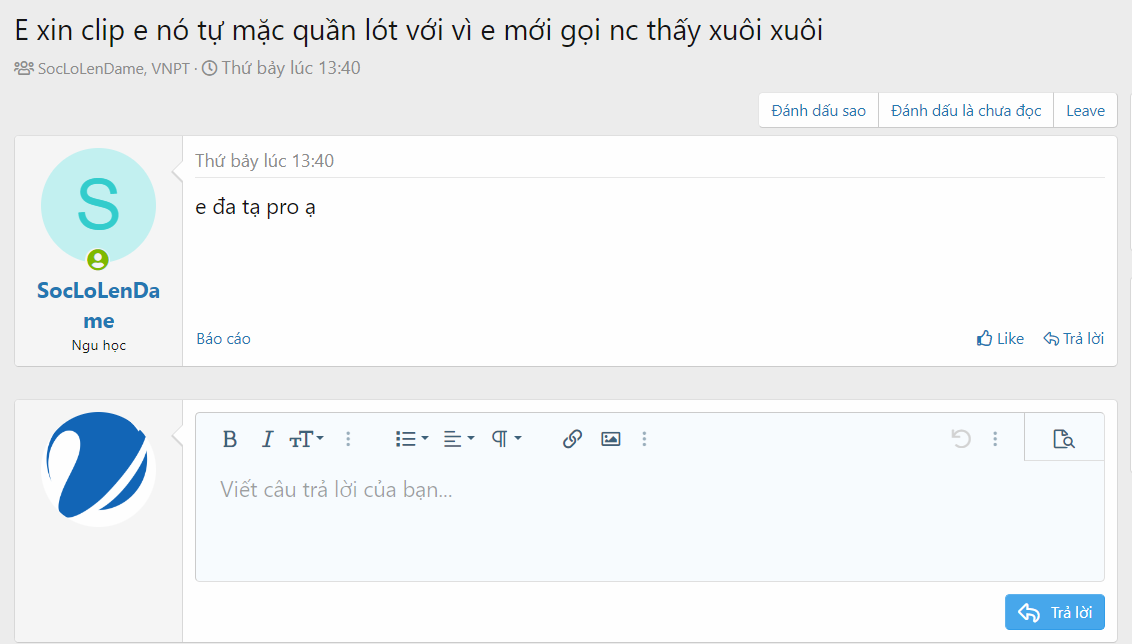
Task: Open more options beside undo icon
Action: pos(995,439)
